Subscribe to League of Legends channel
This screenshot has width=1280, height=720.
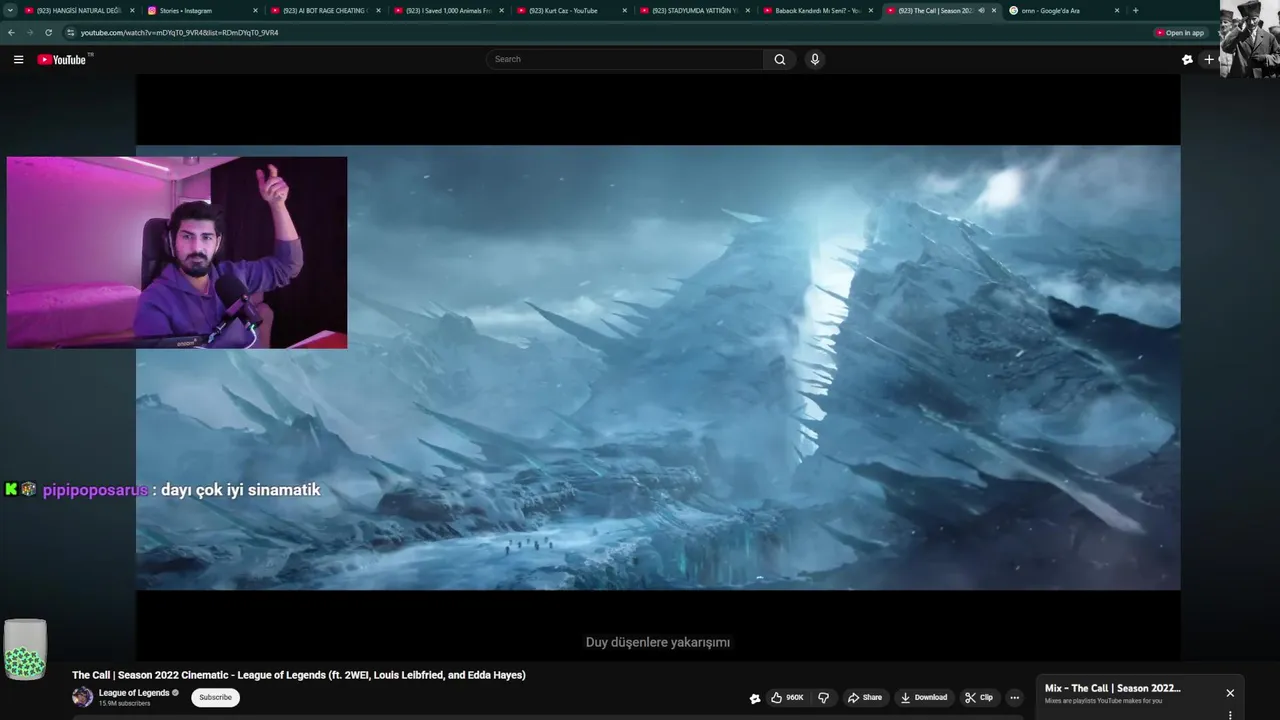[x=215, y=697]
